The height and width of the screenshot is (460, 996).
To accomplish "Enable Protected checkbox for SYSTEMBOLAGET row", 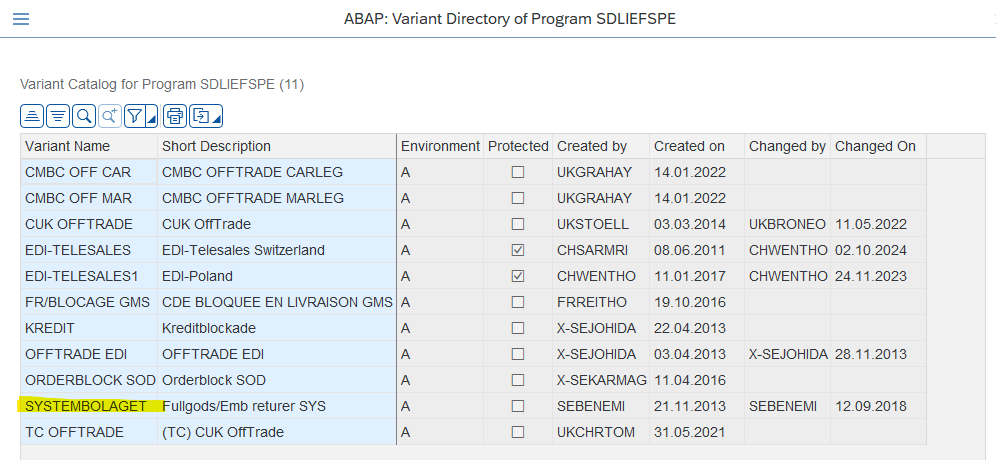I will [x=518, y=406].
